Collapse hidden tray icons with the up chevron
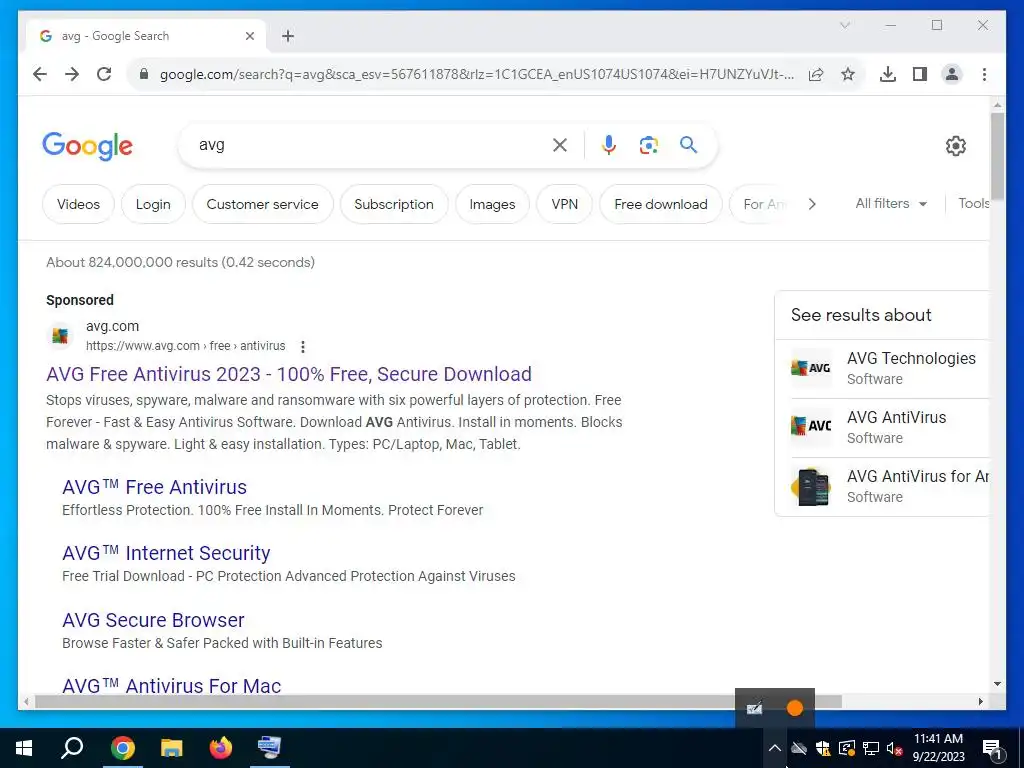1024x768 pixels. click(775, 748)
